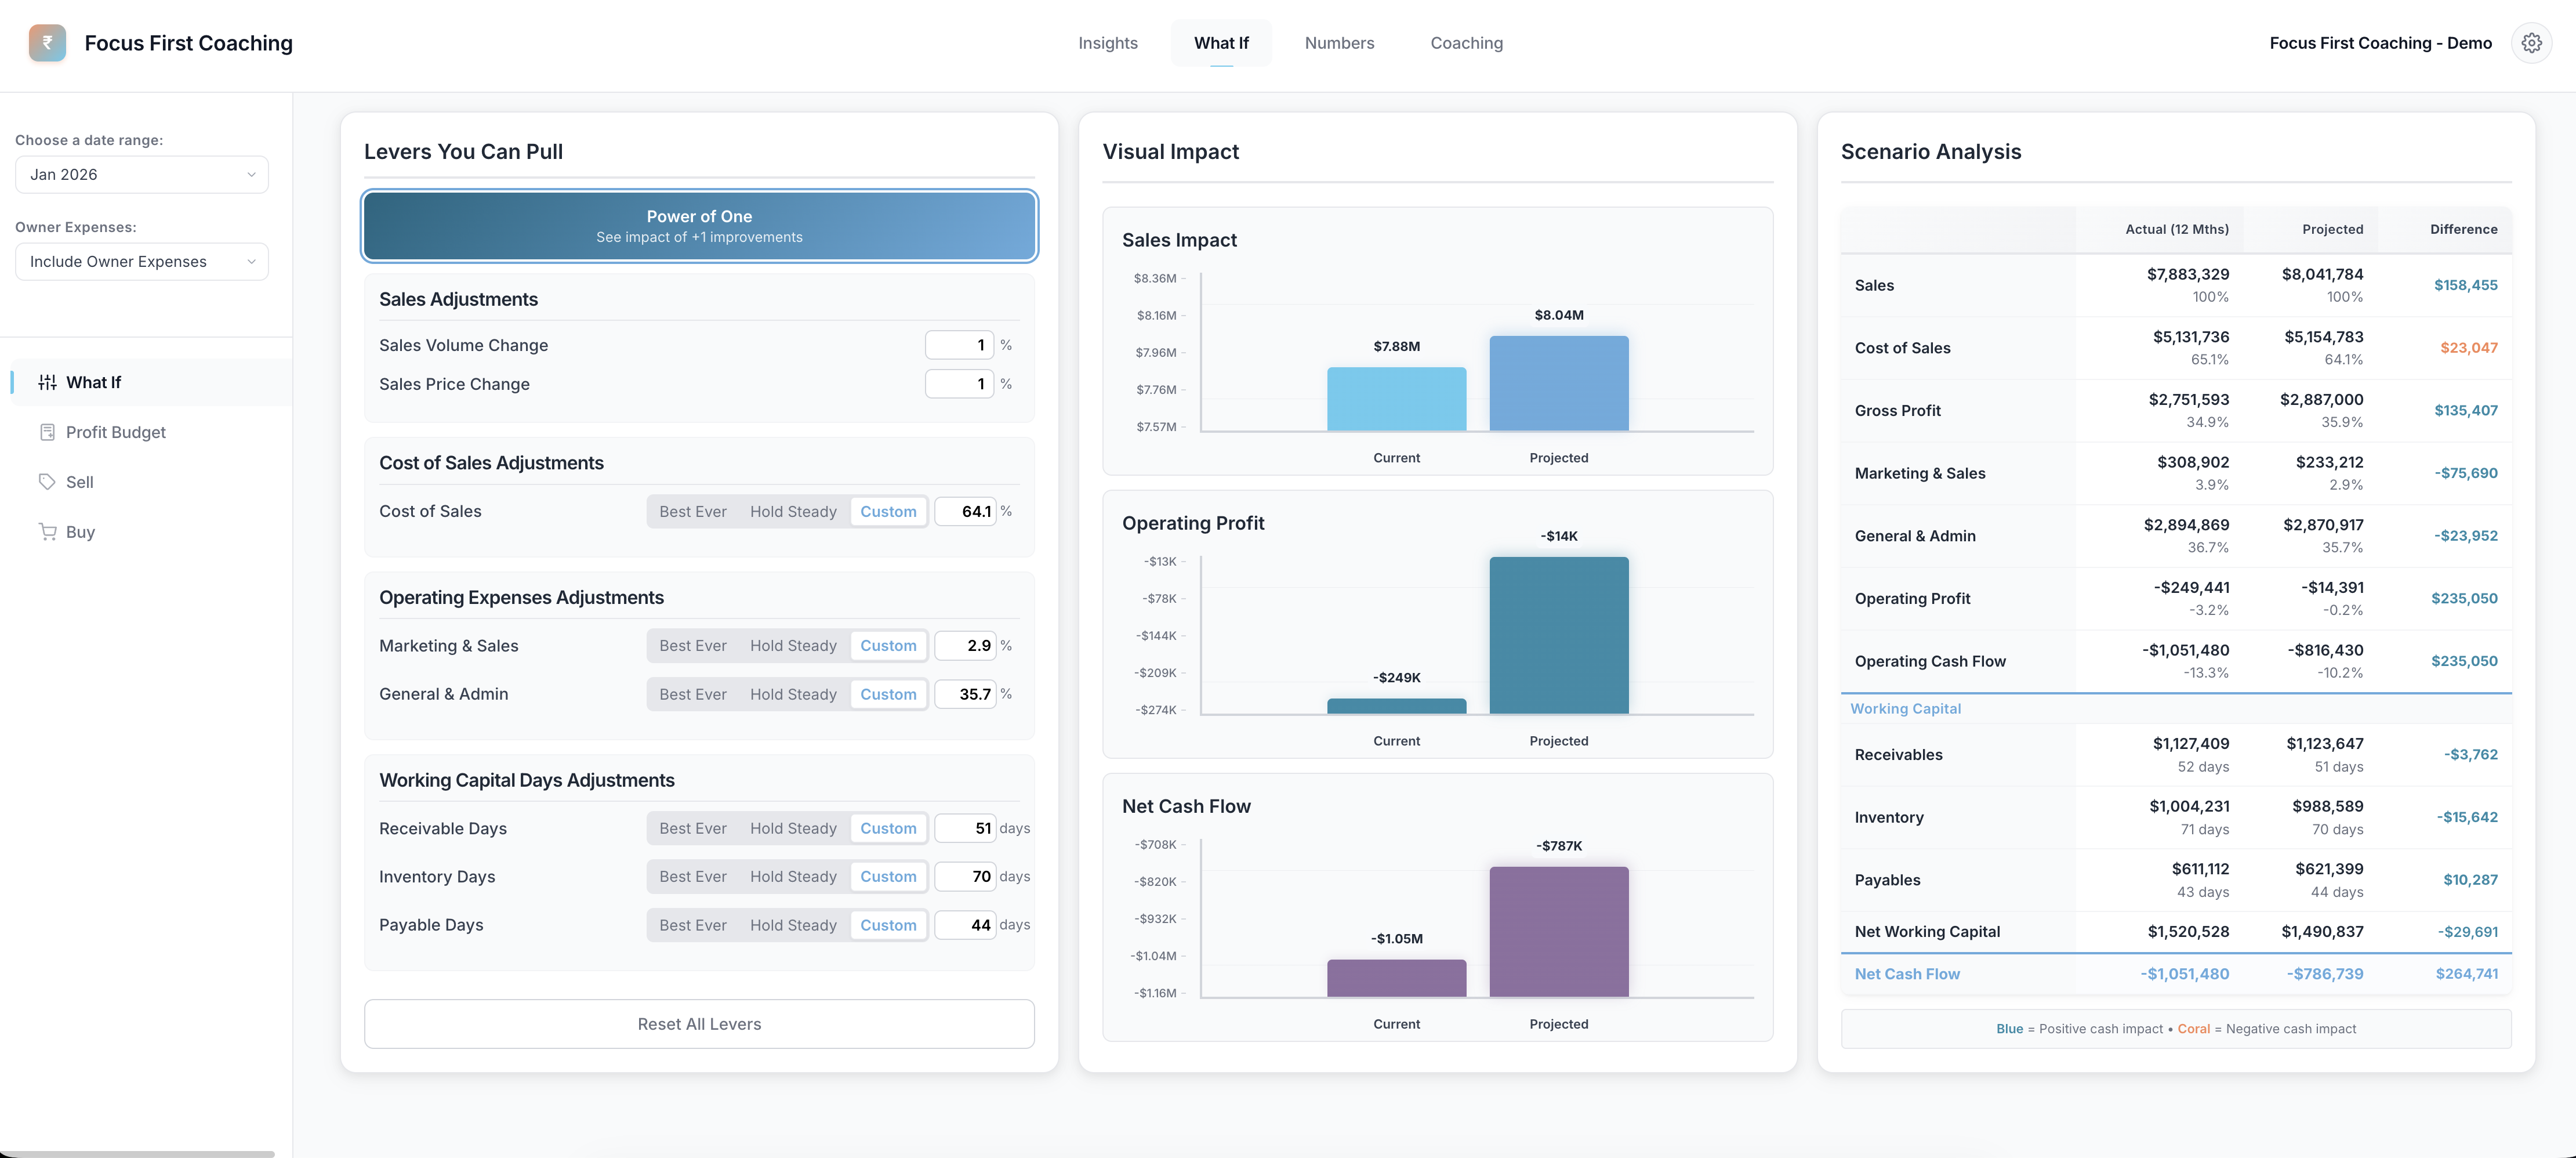2576x1158 pixels.
Task: Click the Projected Net Cash Flow bar
Action: point(1558,931)
